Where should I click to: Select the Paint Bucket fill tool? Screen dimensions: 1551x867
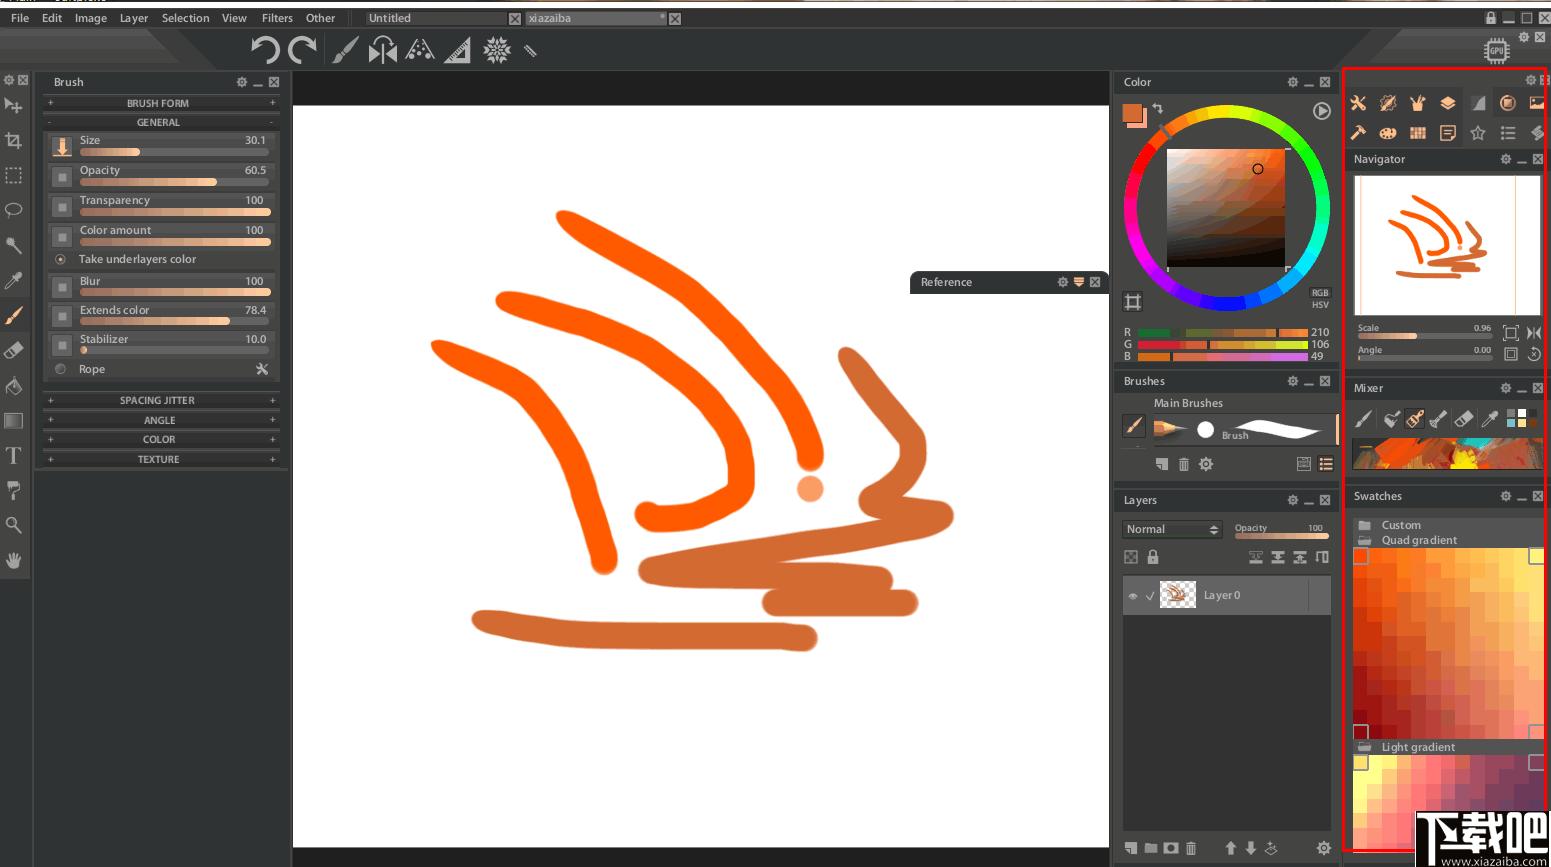tap(14, 385)
